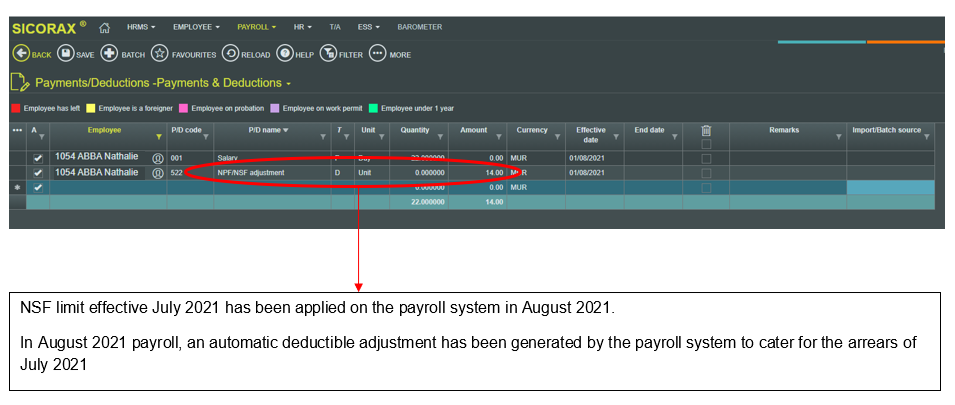Viewport: 955px width, 405px height.
Task: Click the Batch plus icon
Action: [109, 54]
